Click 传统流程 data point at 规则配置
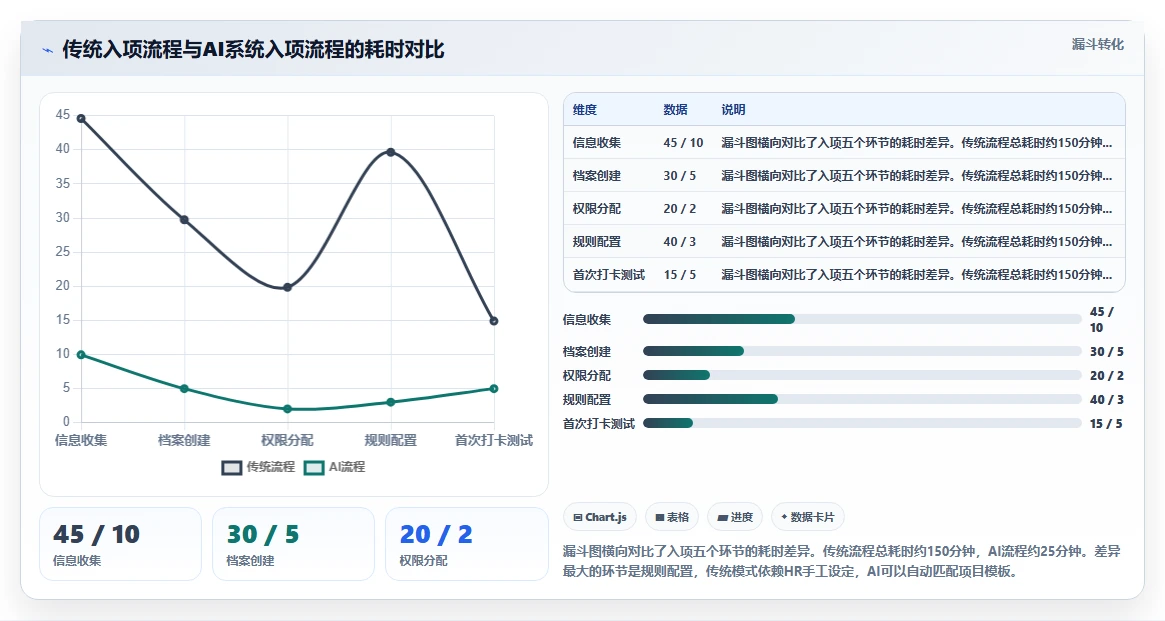1165x621 pixels. [391, 152]
